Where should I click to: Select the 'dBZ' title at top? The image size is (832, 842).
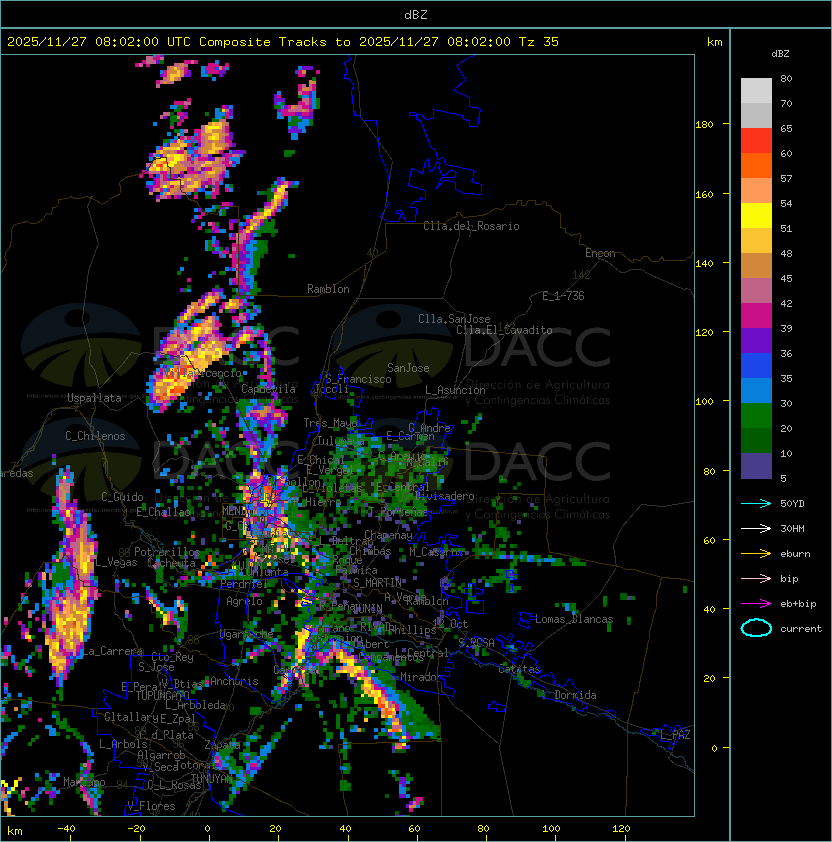coord(416,14)
